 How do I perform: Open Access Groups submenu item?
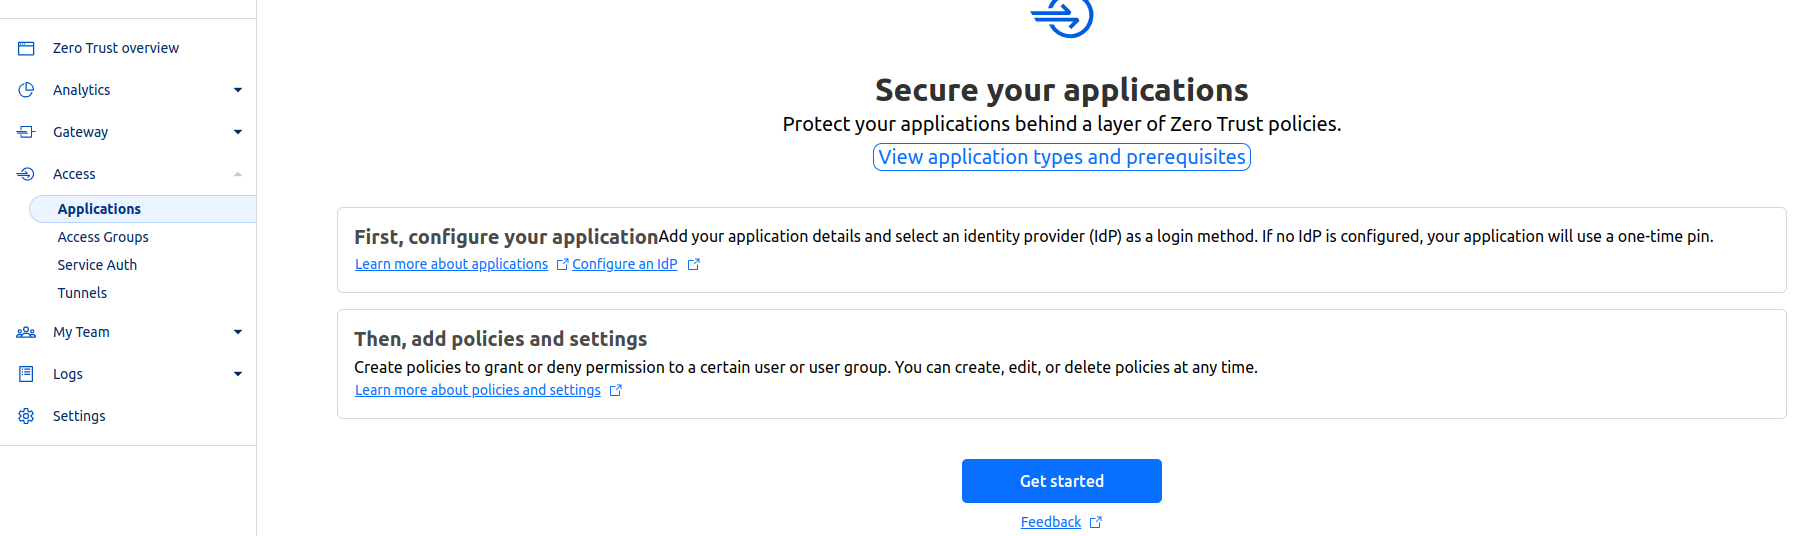coord(103,237)
